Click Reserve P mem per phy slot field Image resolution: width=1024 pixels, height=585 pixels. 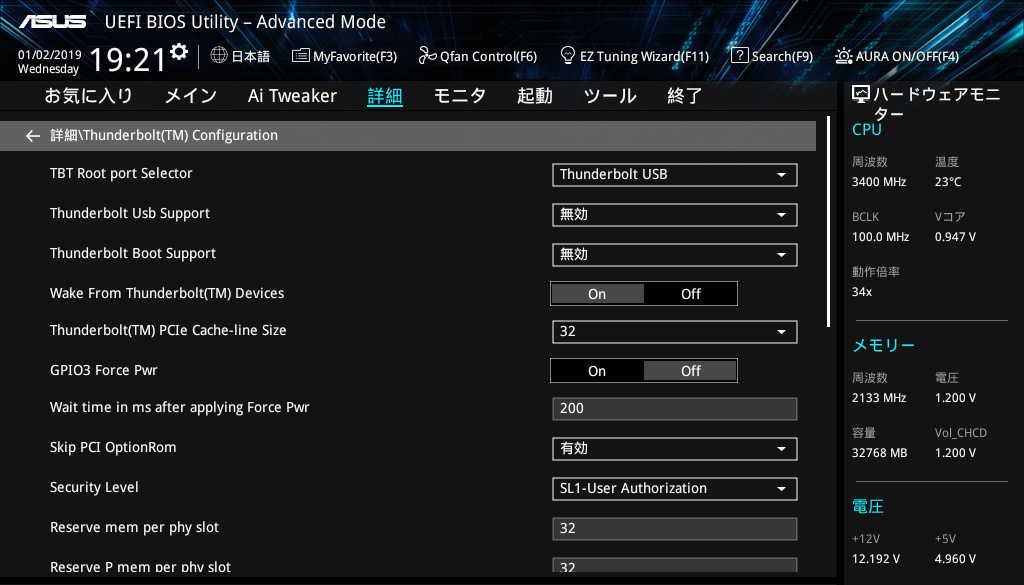point(675,565)
